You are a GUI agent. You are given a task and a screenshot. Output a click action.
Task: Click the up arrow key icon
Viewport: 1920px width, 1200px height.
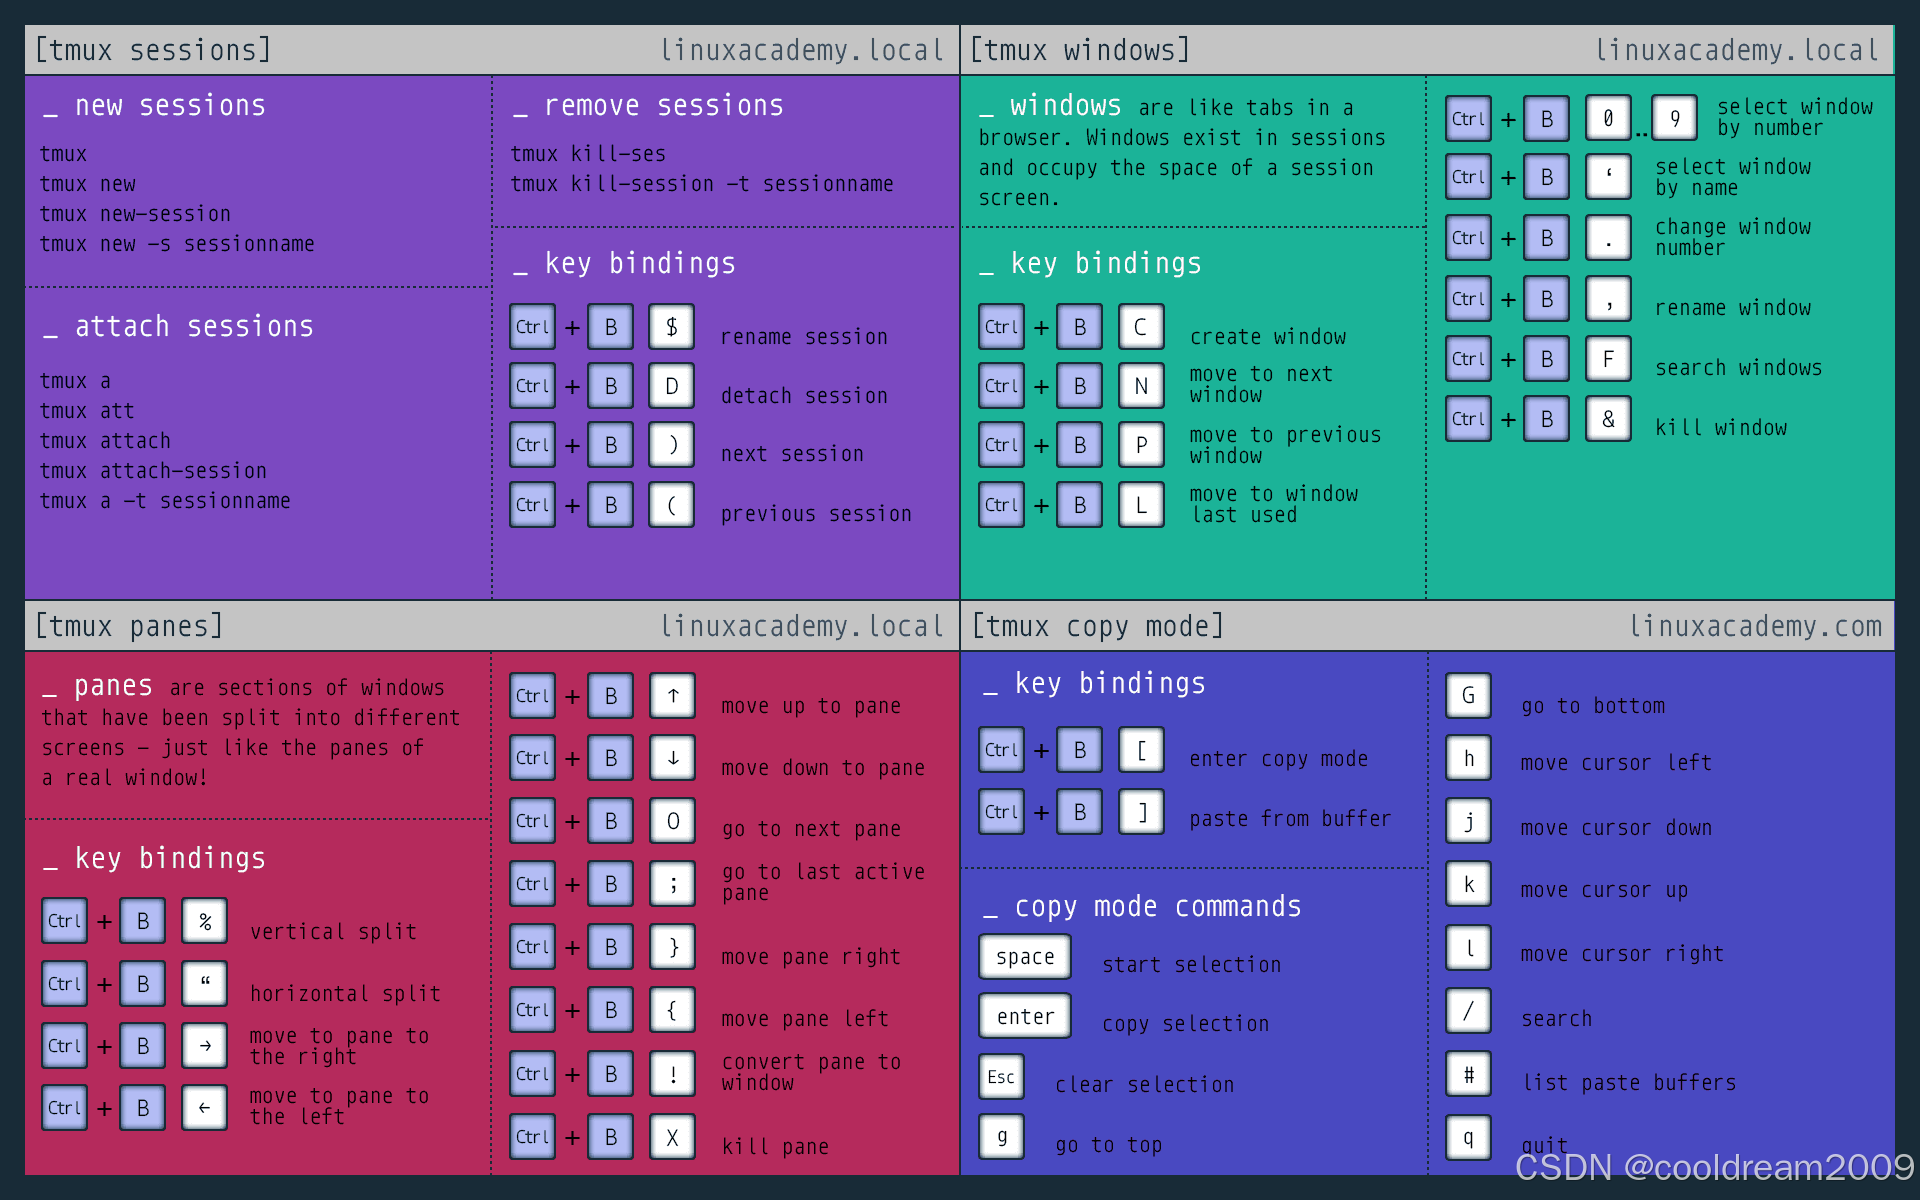coord(673,696)
